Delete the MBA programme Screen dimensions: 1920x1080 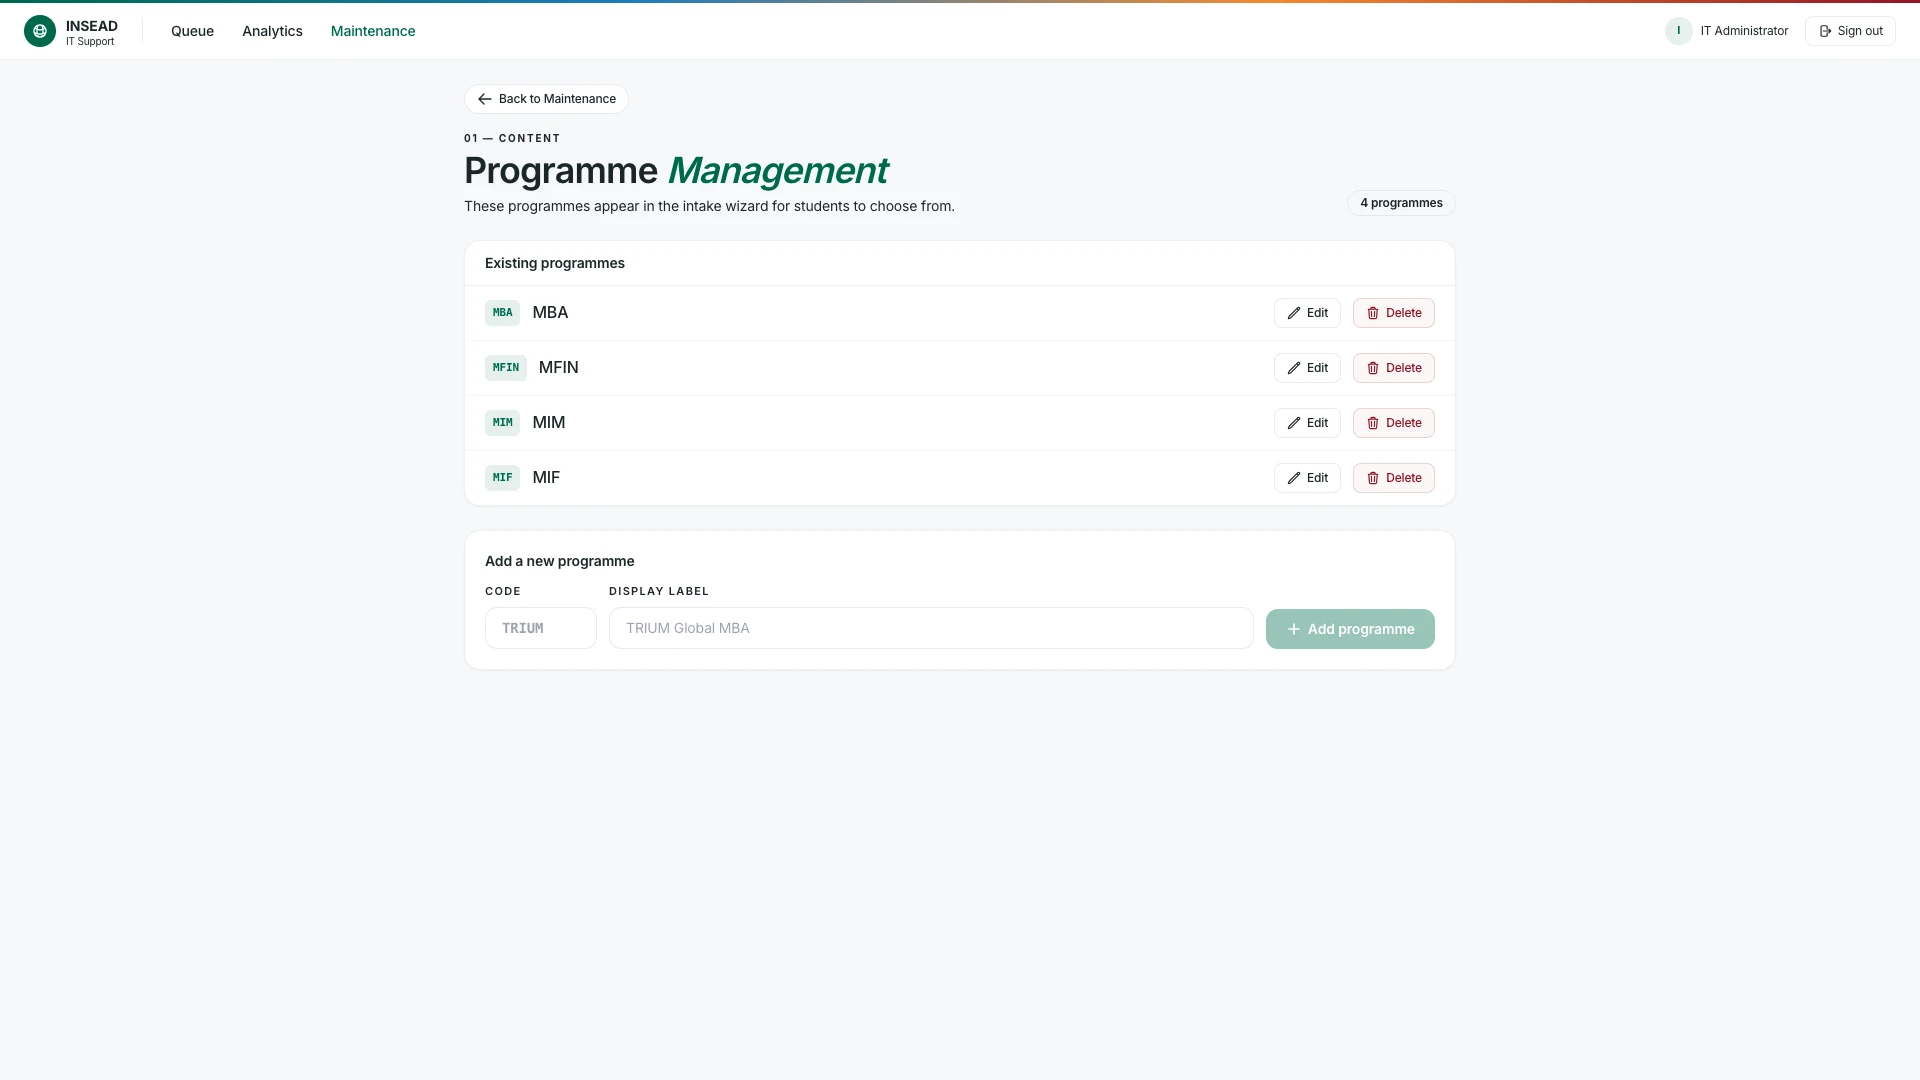[x=1393, y=313]
